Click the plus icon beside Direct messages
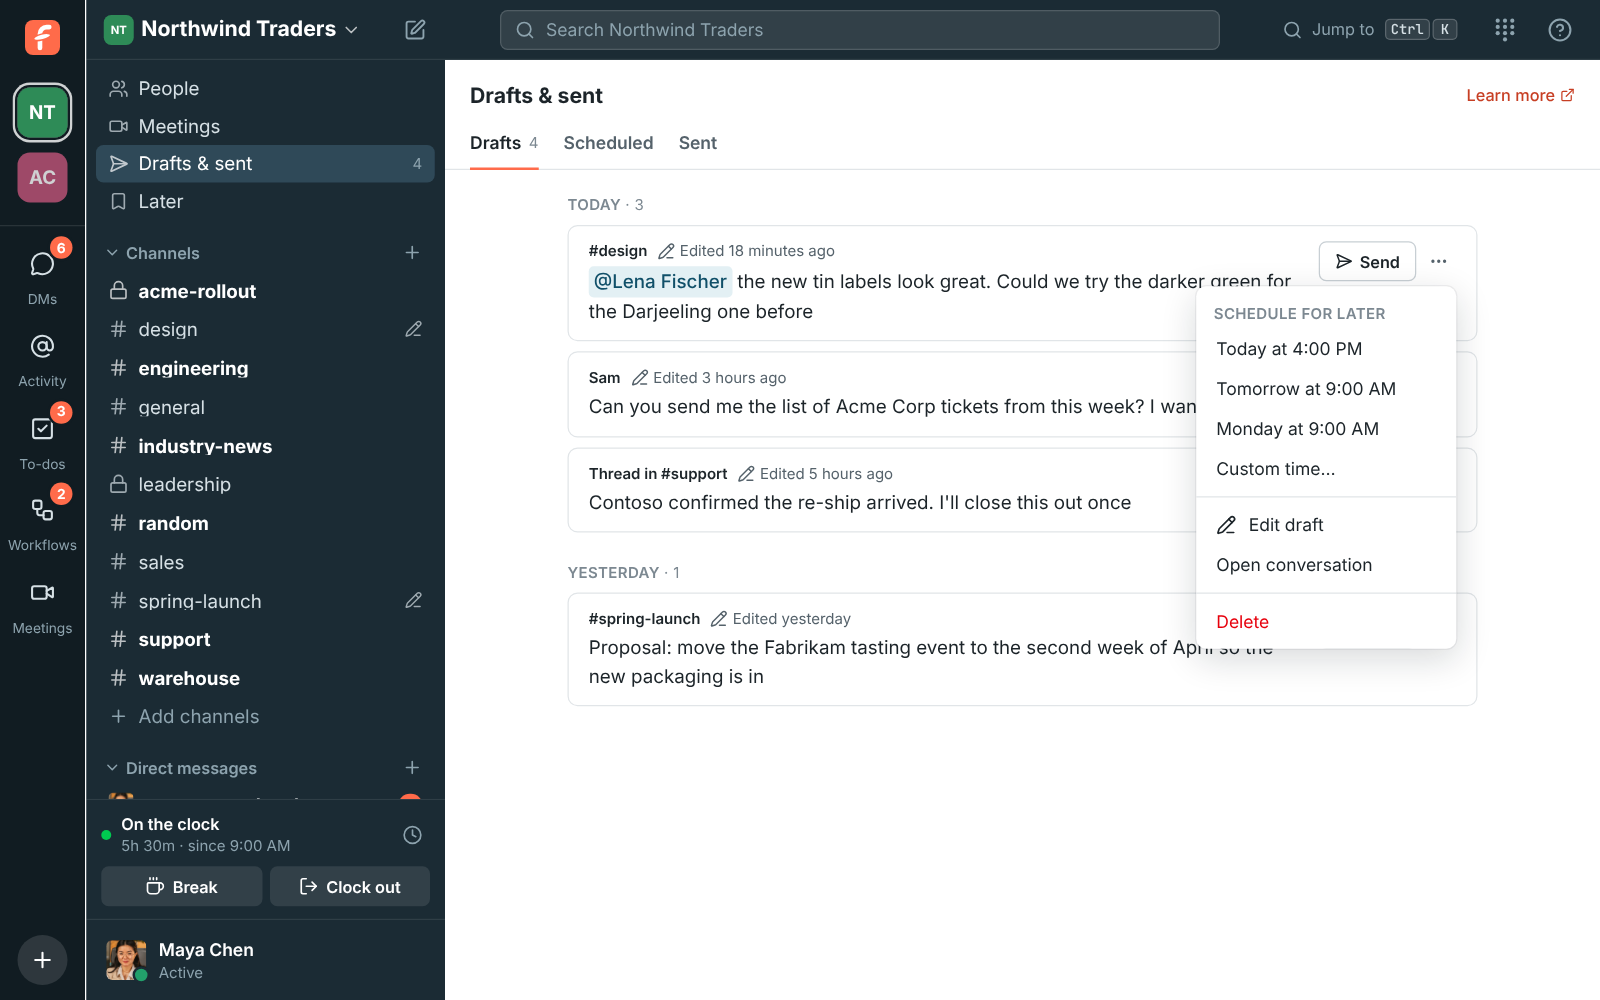 click(412, 768)
